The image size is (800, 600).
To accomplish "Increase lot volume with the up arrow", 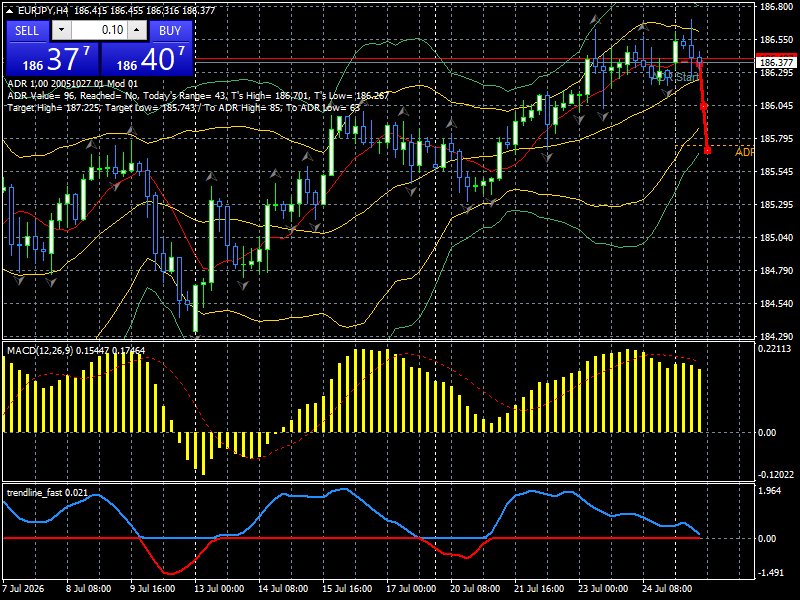I will [x=137, y=30].
